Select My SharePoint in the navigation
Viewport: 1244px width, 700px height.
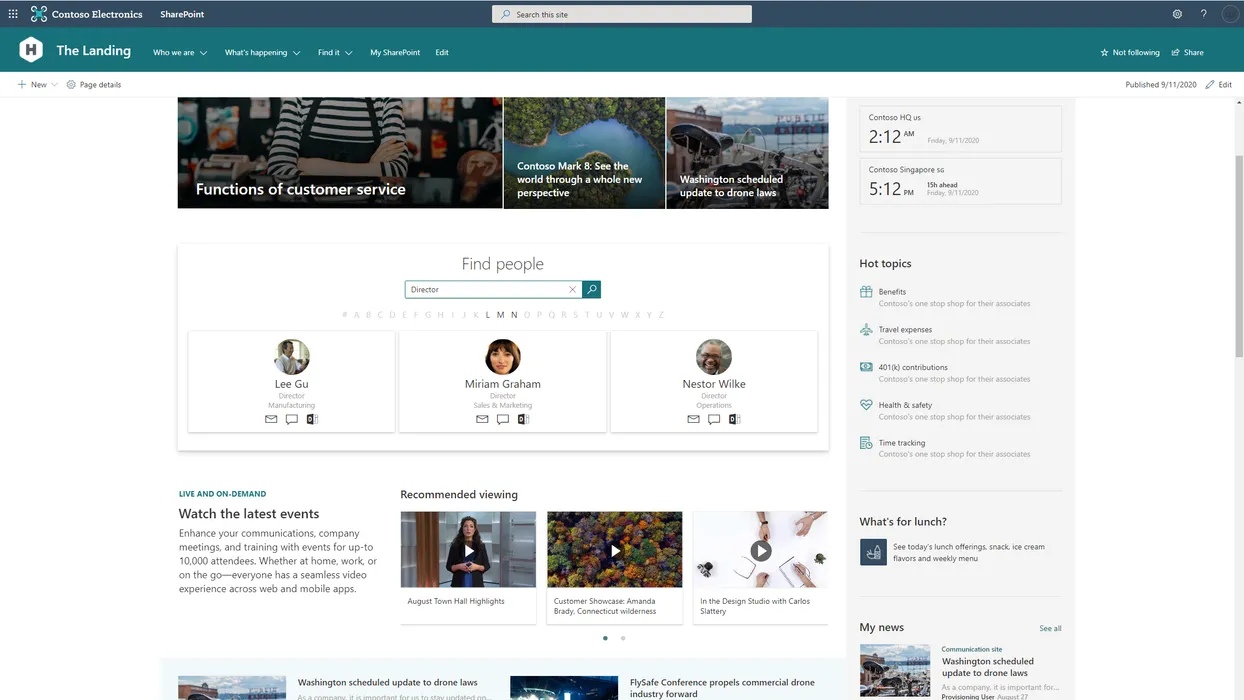point(394,52)
